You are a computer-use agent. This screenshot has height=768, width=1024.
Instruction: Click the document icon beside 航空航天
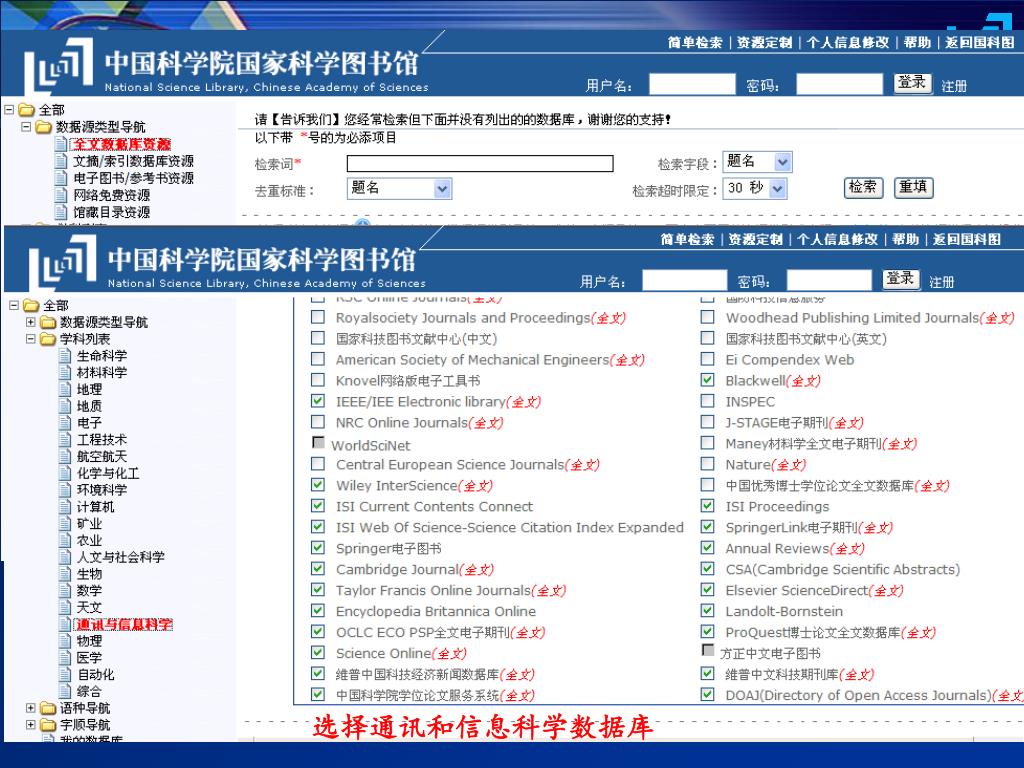(x=65, y=456)
